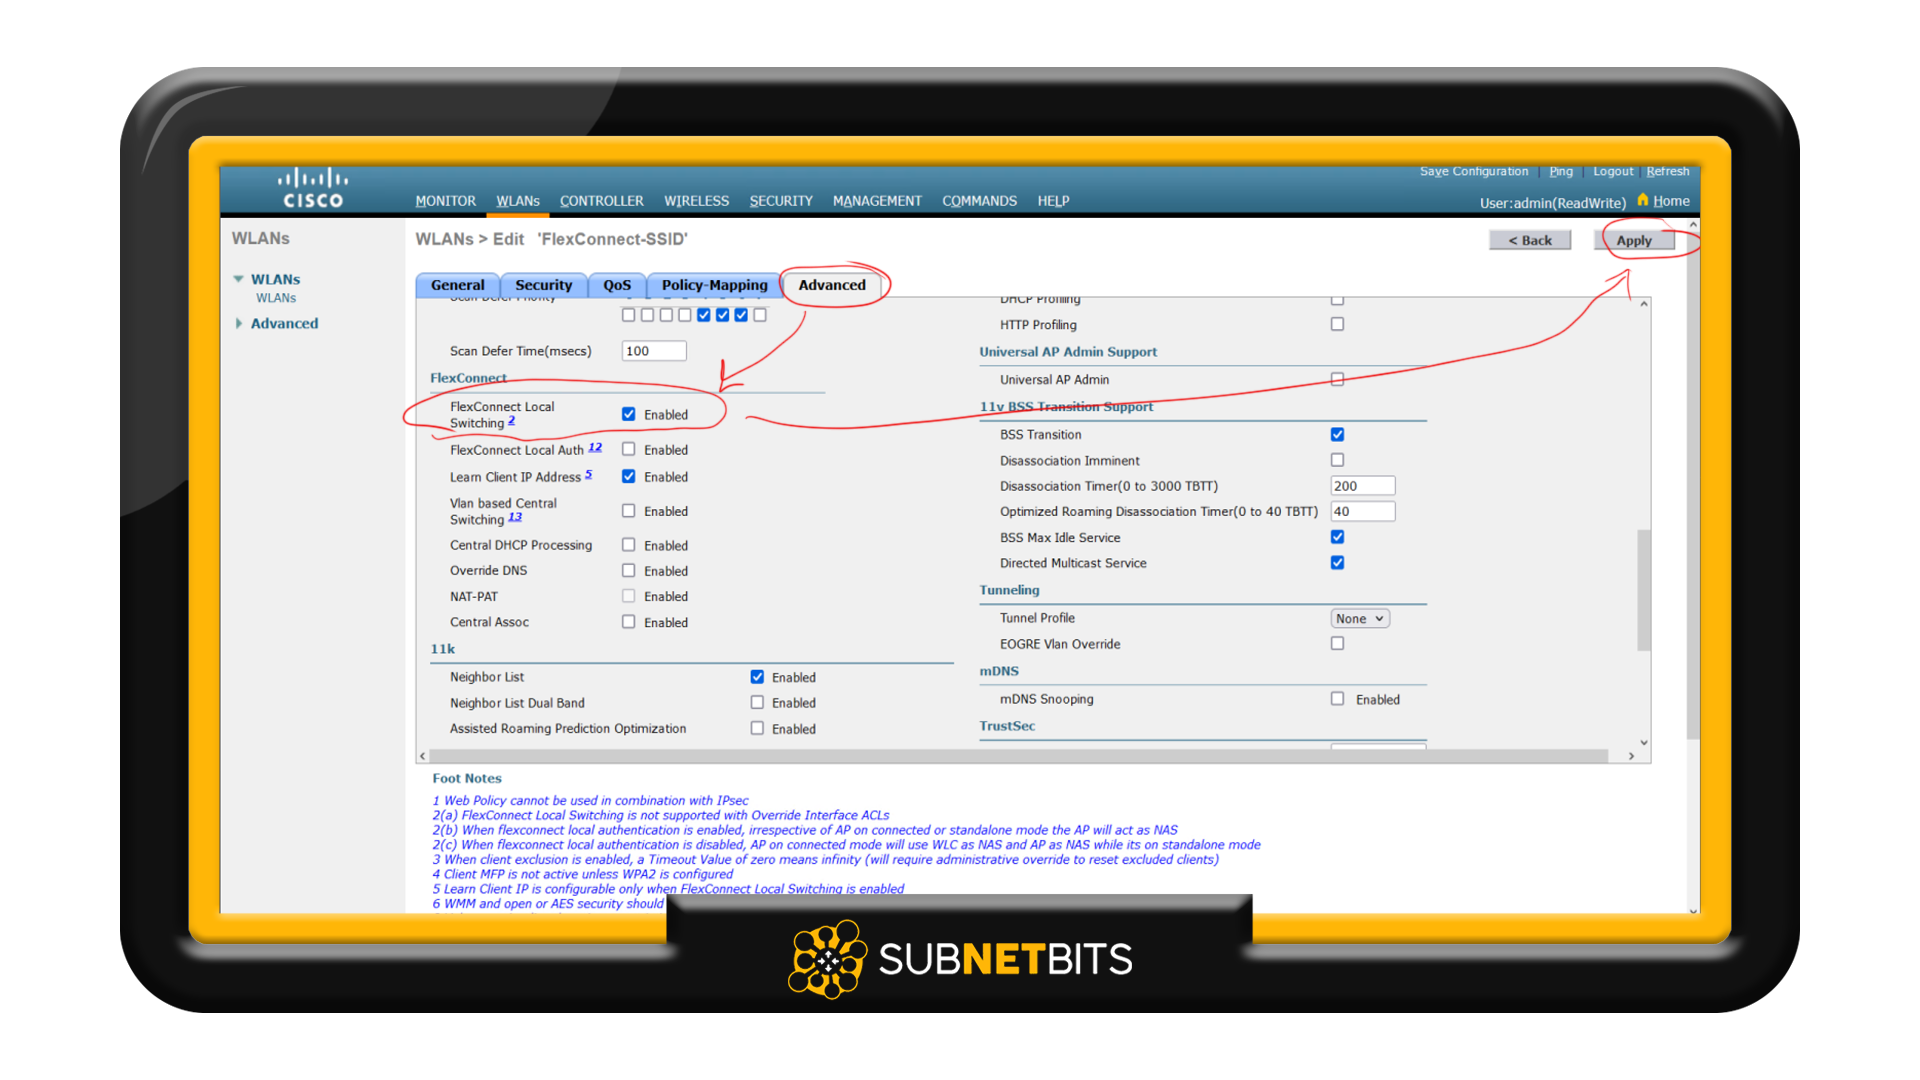Image resolution: width=1920 pixels, height=1080 pixels.
Task: Open footnote 2 link near Local Switching
Action: click(x=511, y=420)
